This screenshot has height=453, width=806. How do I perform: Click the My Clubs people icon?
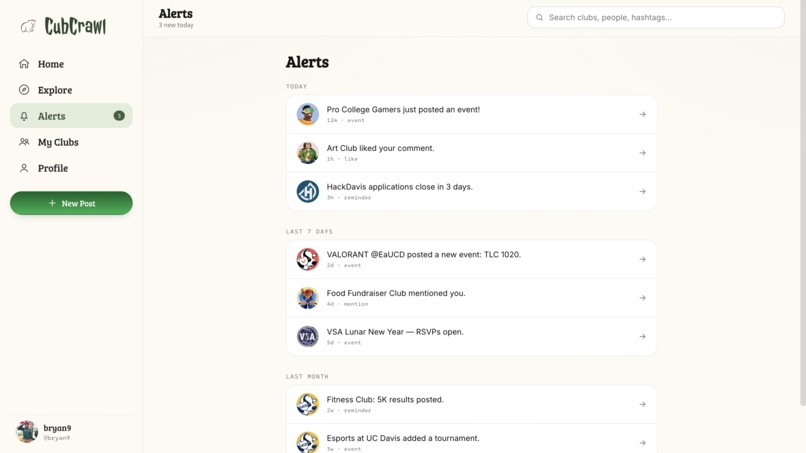(x=24, y=142)
